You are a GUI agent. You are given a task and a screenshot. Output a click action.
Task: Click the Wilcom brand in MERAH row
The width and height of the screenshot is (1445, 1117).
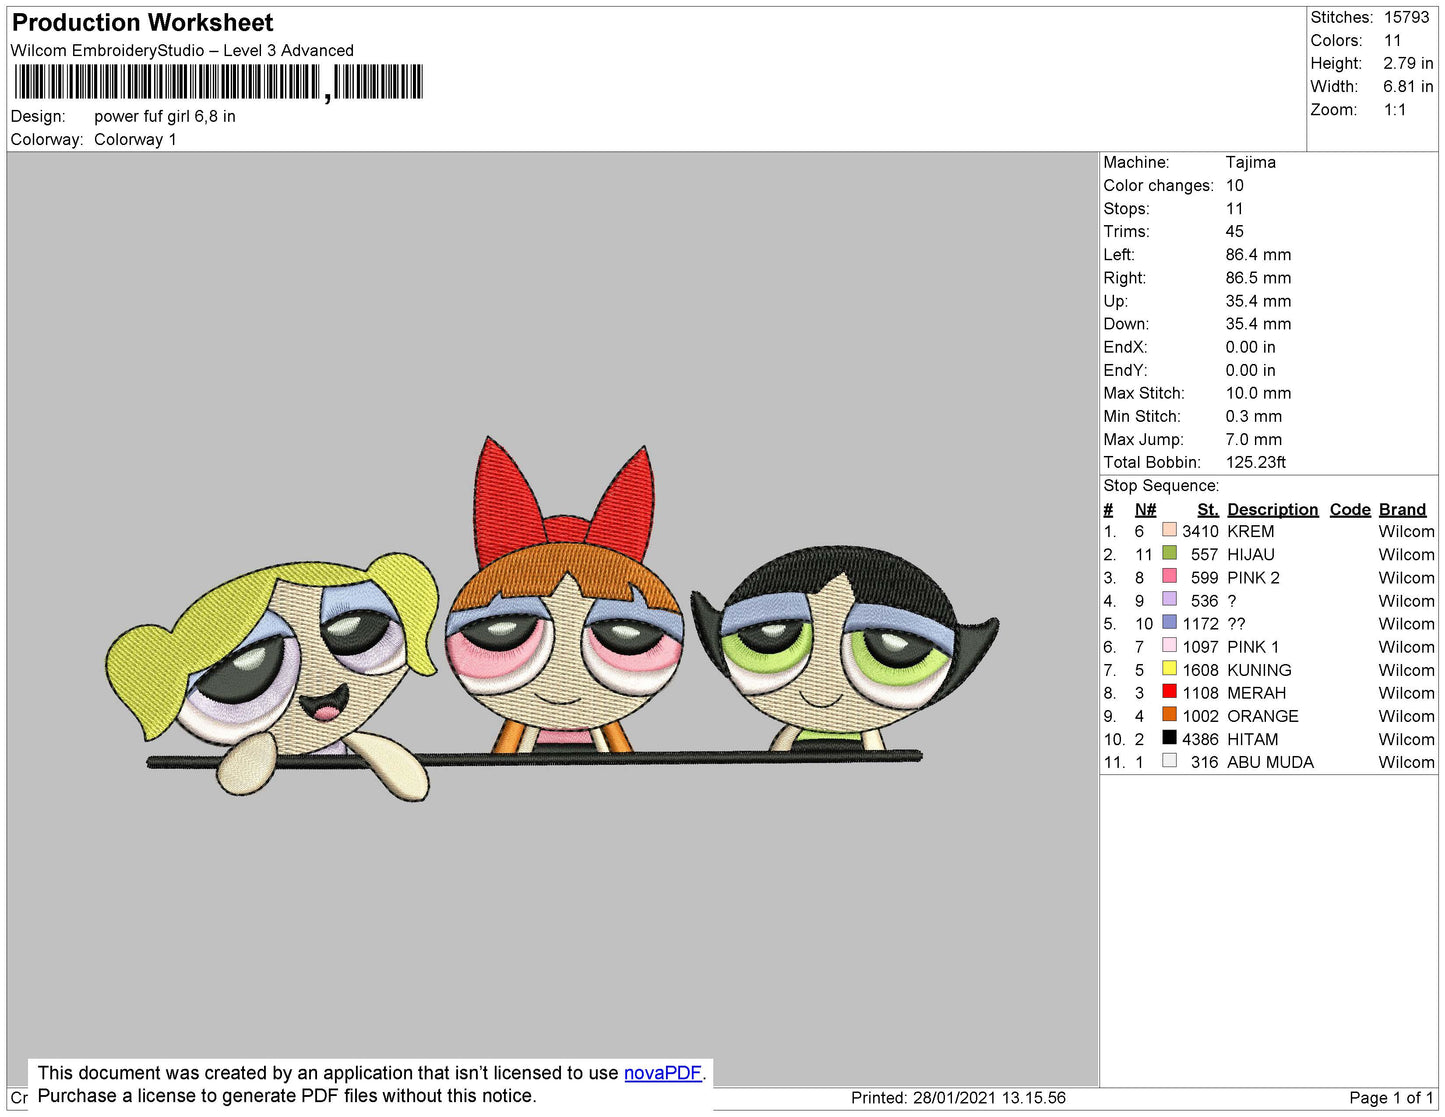coord(1406,692)
